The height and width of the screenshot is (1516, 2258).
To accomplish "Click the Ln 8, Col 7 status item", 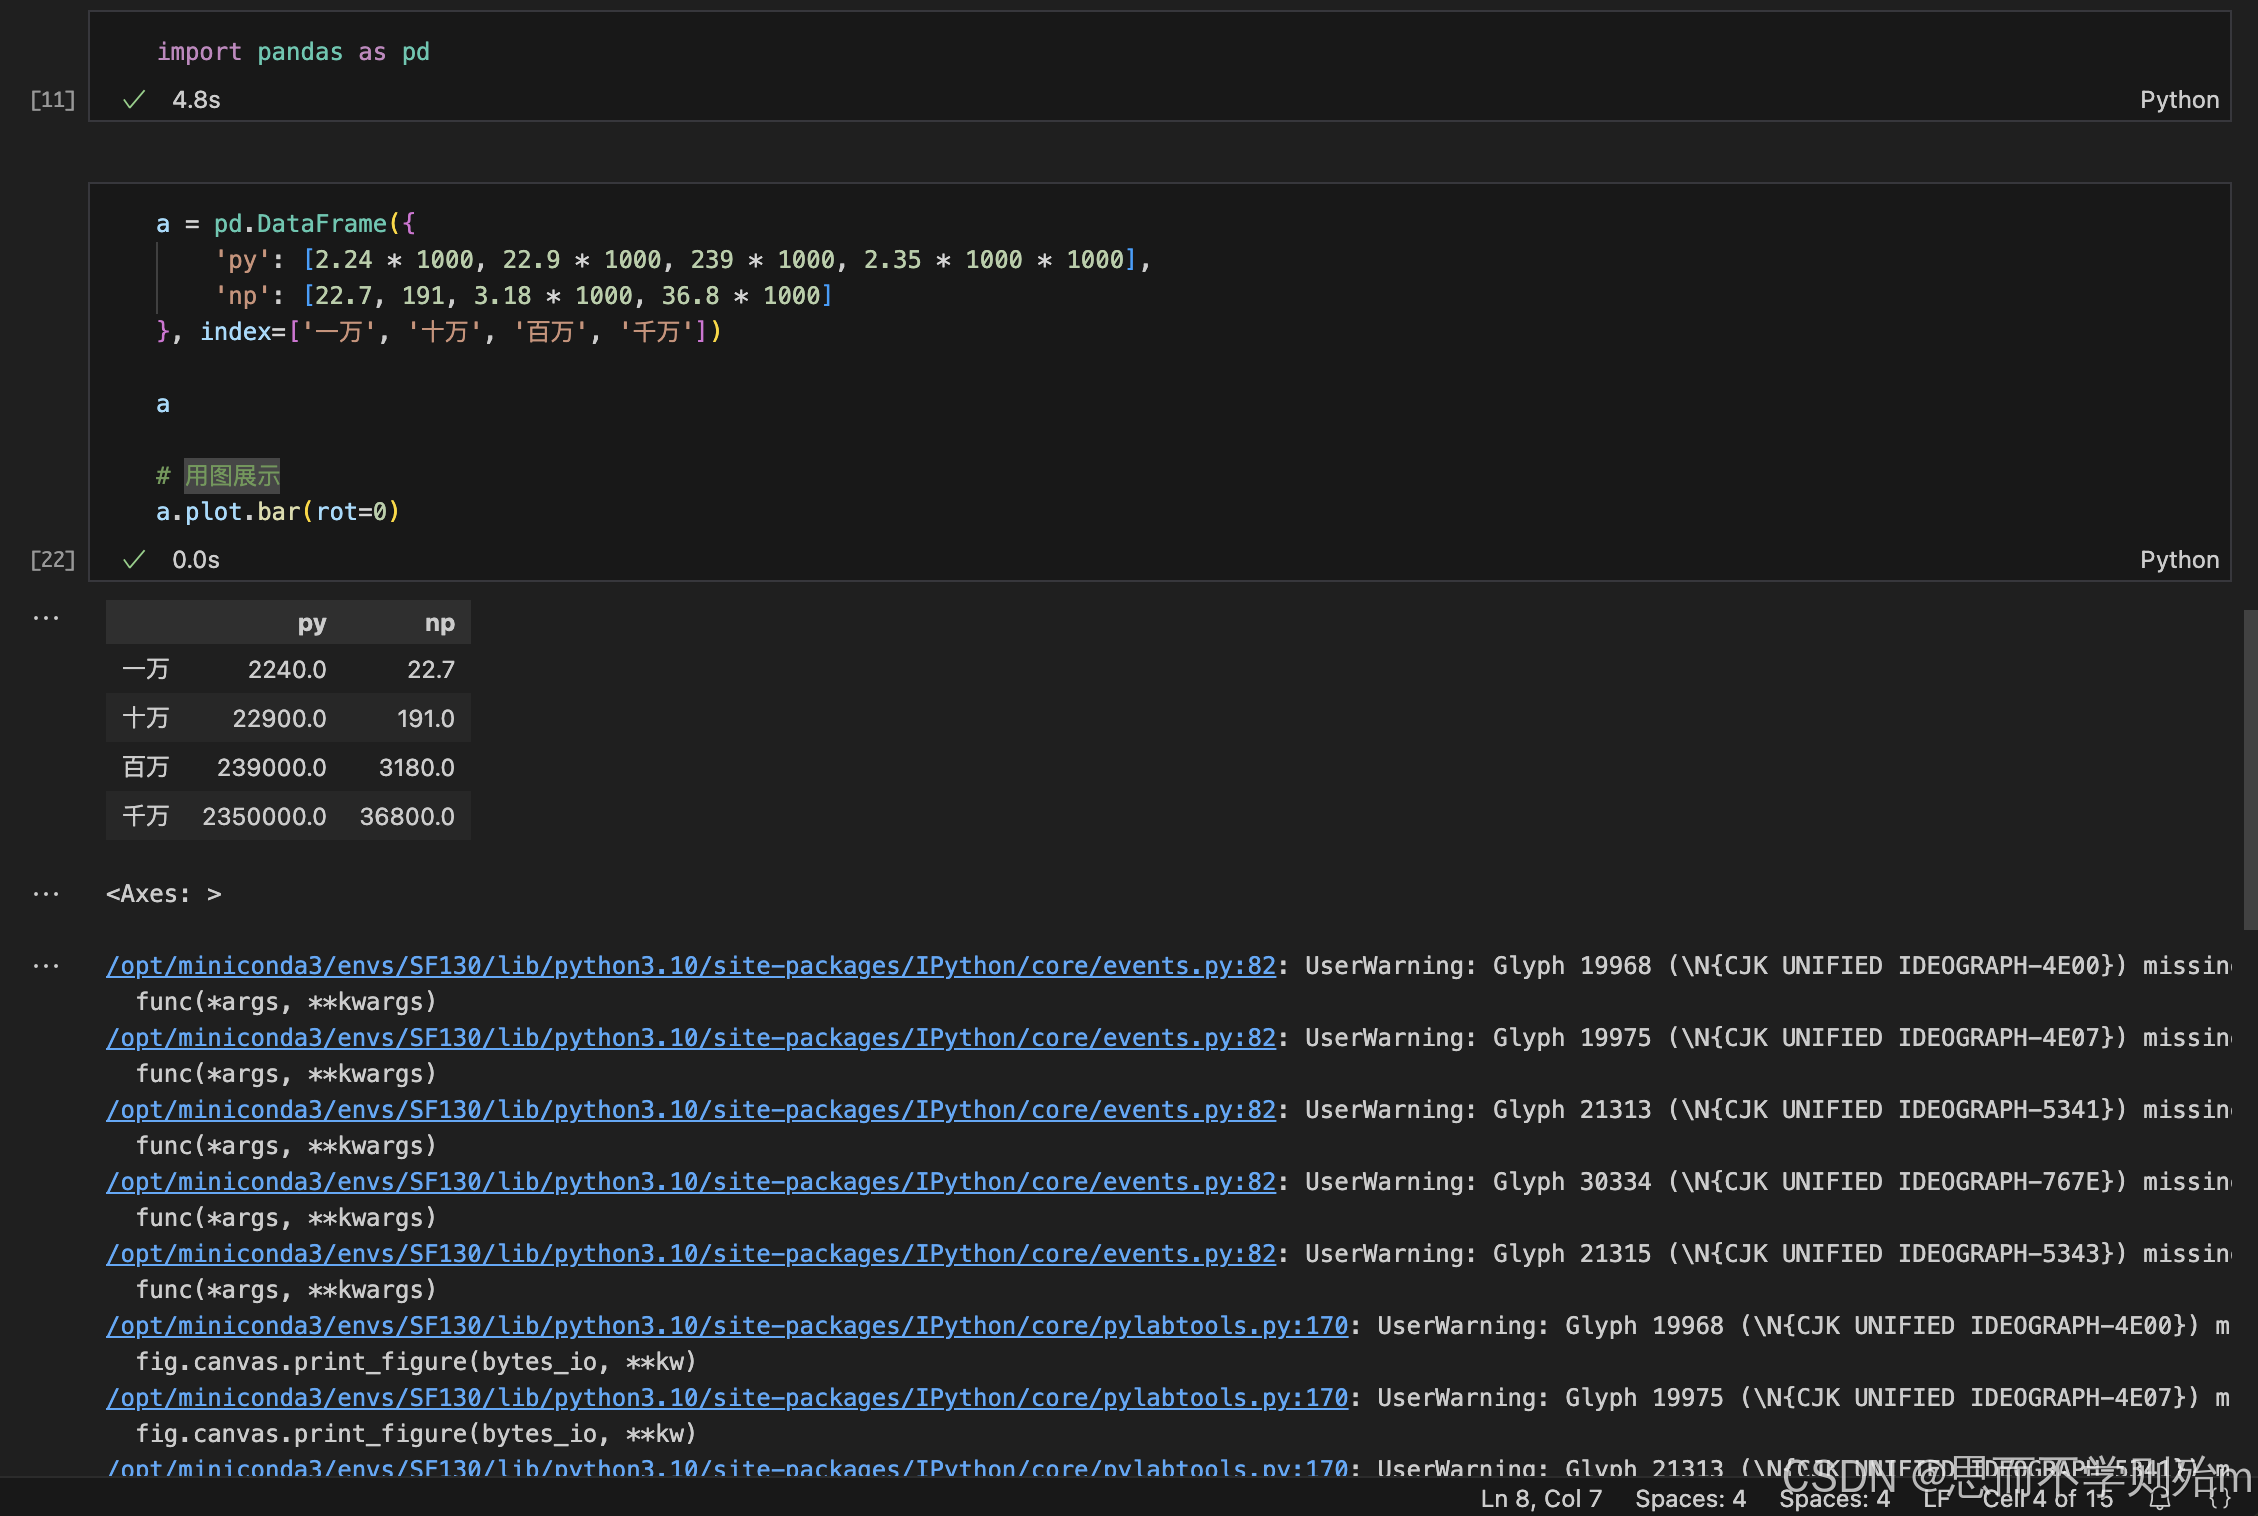I will (x=1540, y=1499).
